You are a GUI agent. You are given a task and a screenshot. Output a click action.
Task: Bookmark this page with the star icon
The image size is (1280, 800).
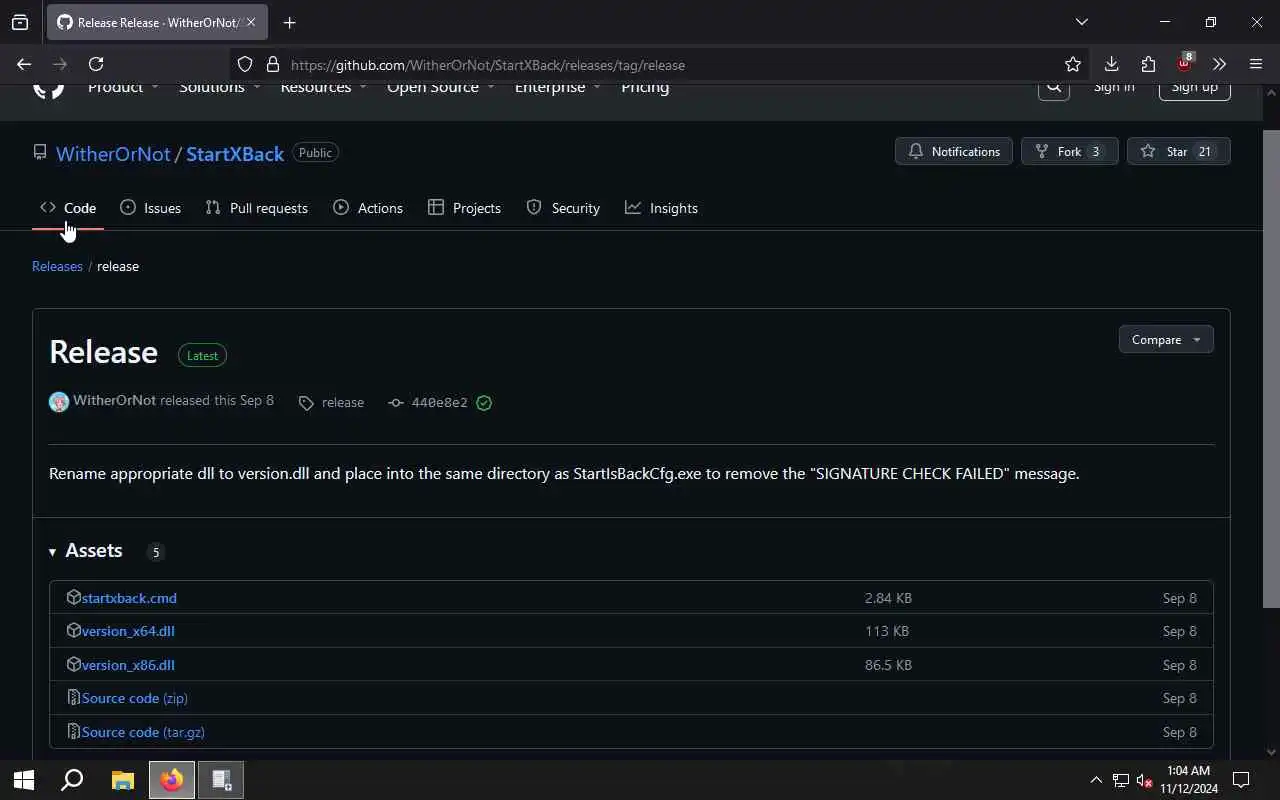pos(1073,64)
